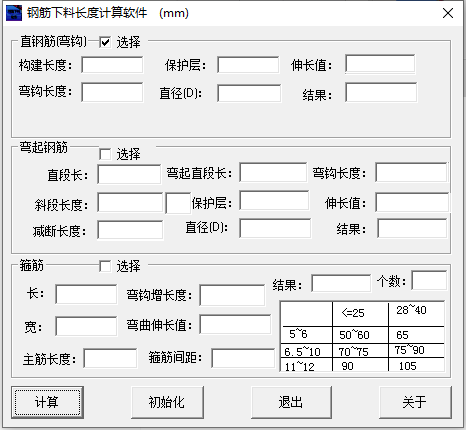Select the 个数 field
Screen dimensions: 466x430
[x=429, y=280]
